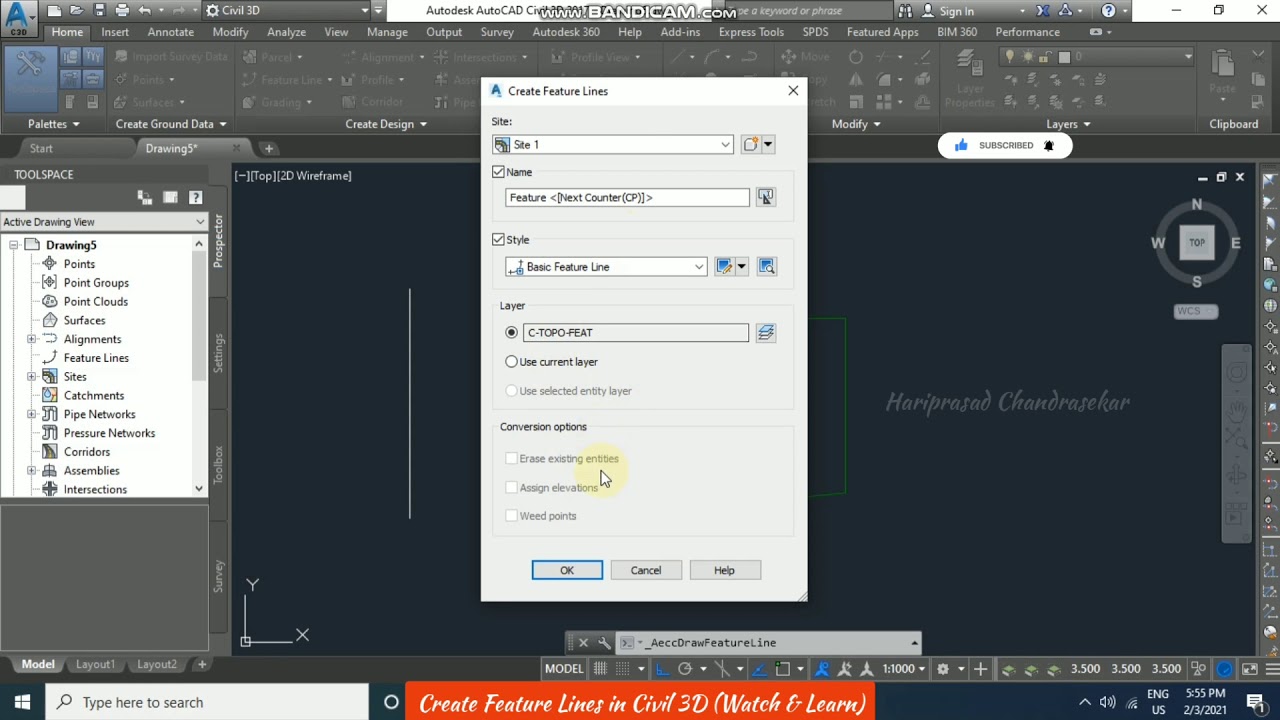Toggle Weed points checkbox

pyautogui.click(x=511, y=516)
